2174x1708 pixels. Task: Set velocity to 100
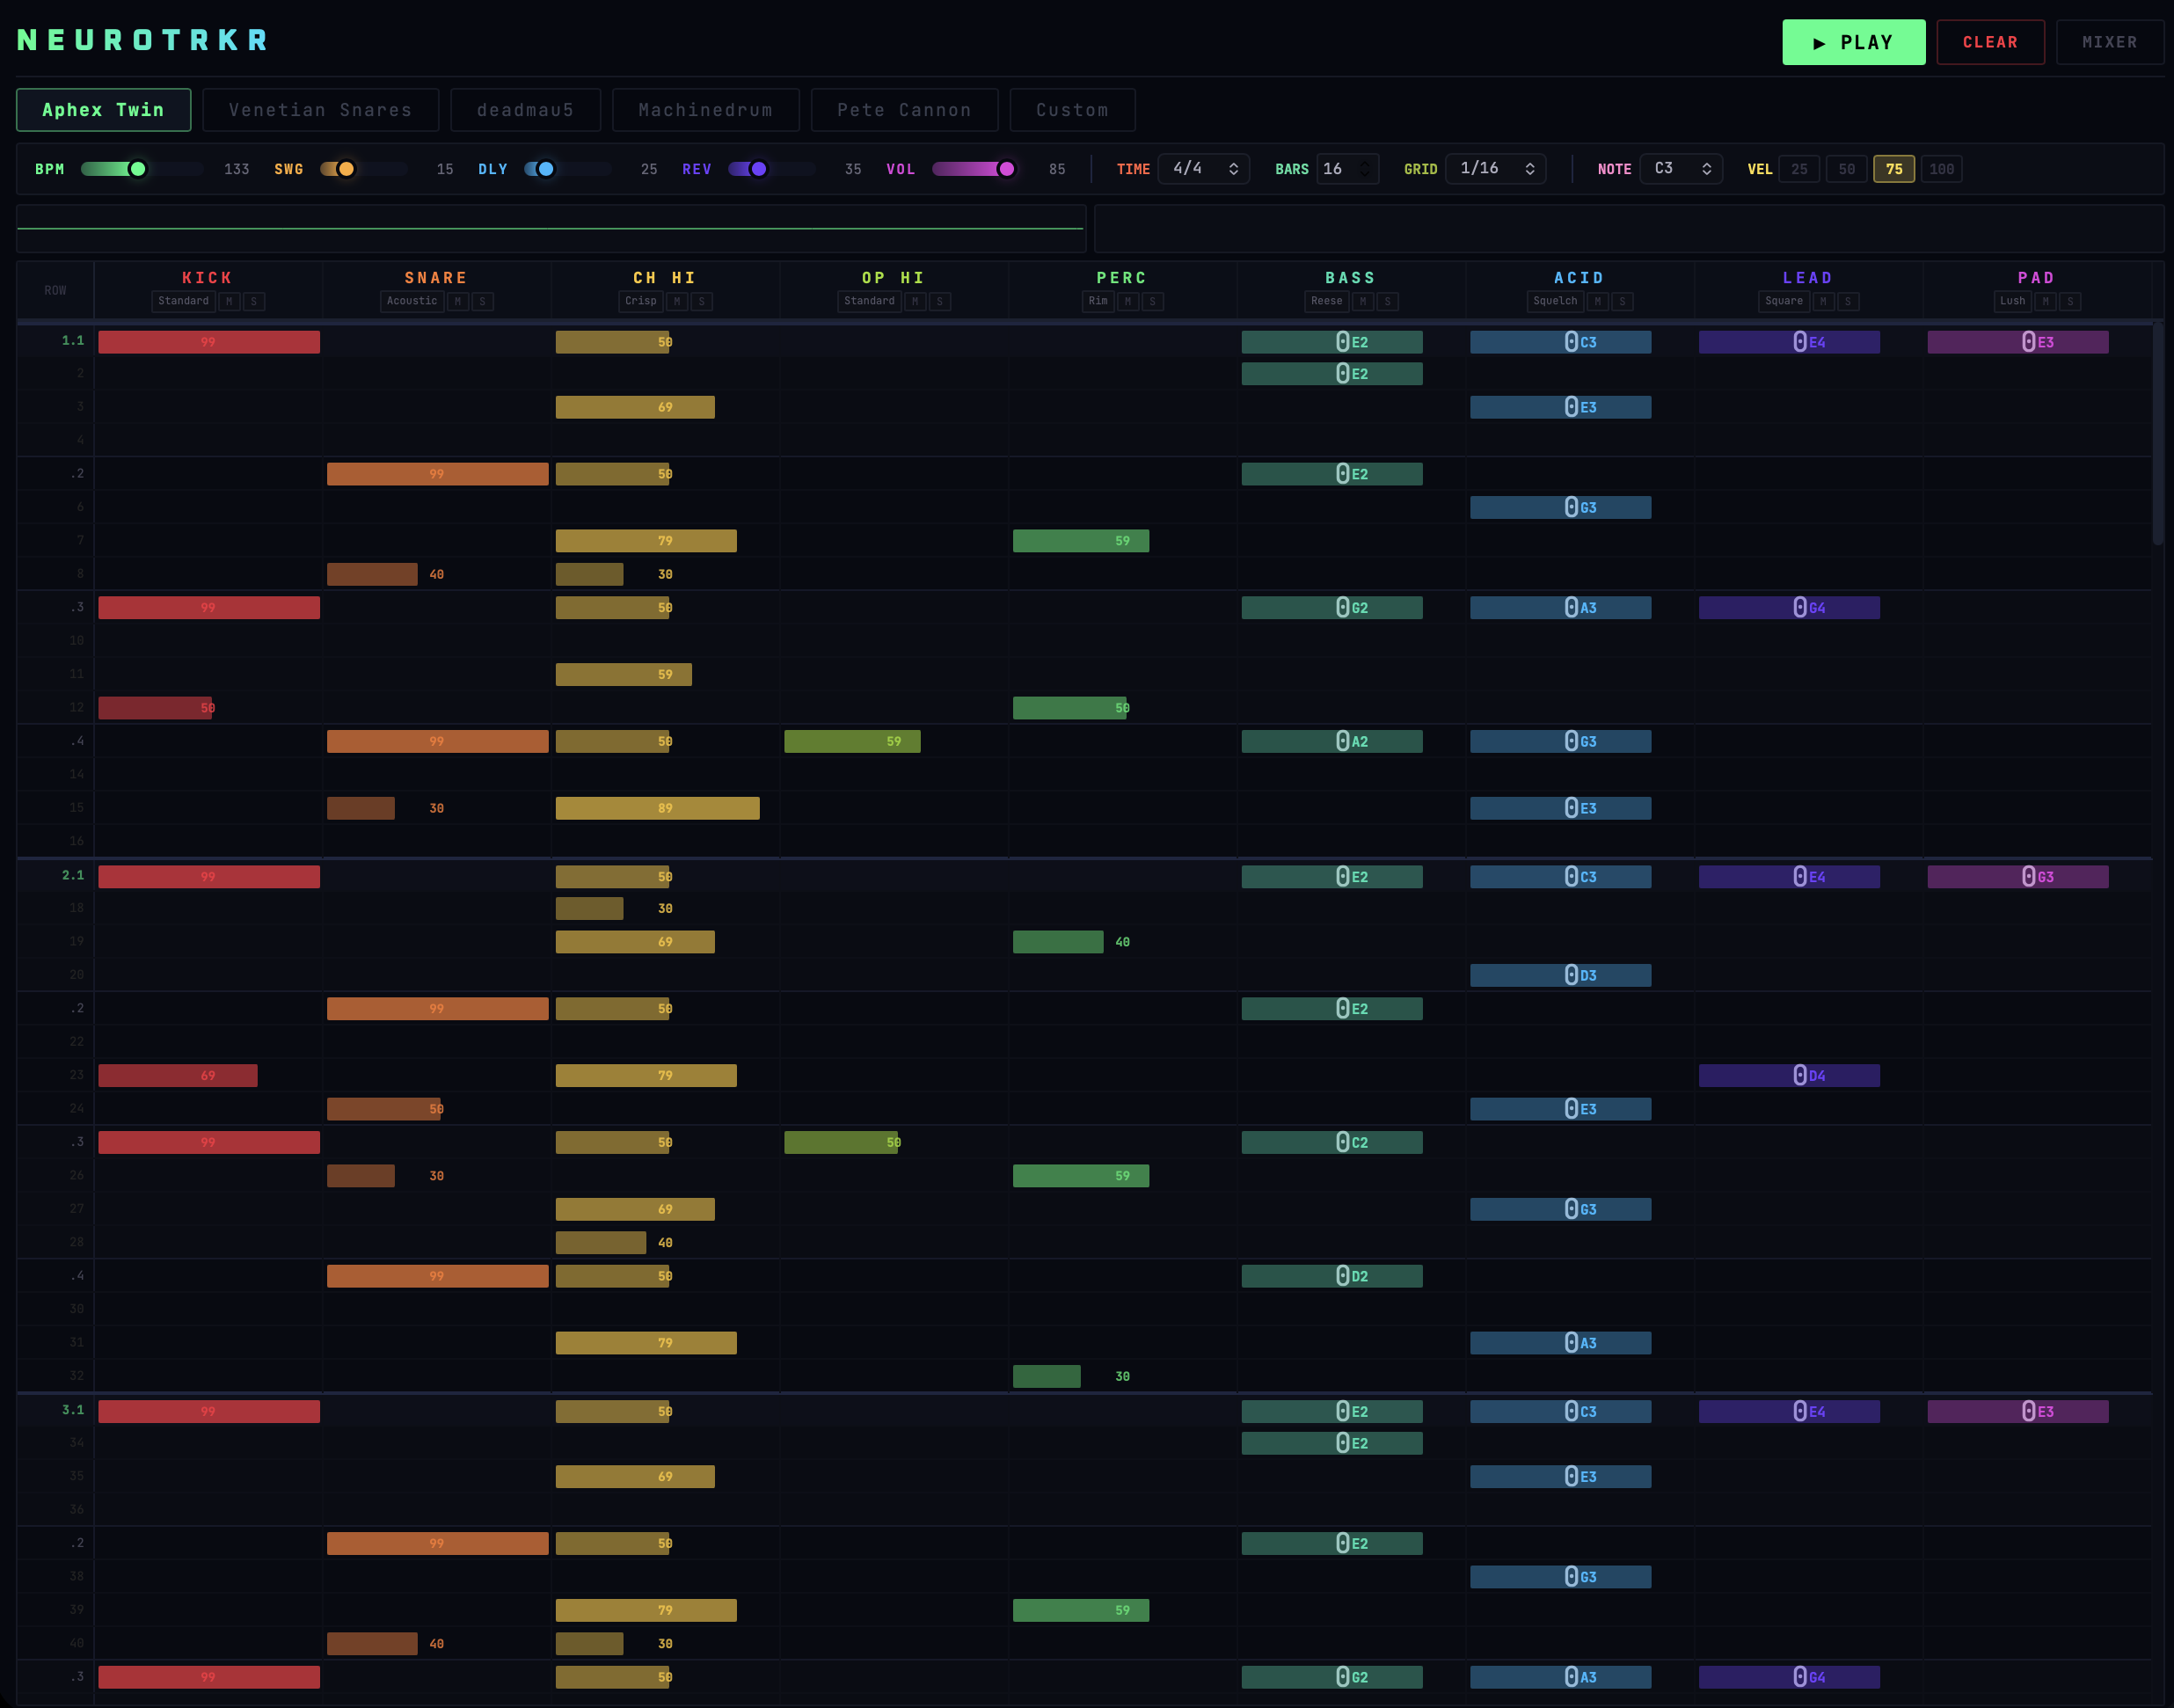1941,169
